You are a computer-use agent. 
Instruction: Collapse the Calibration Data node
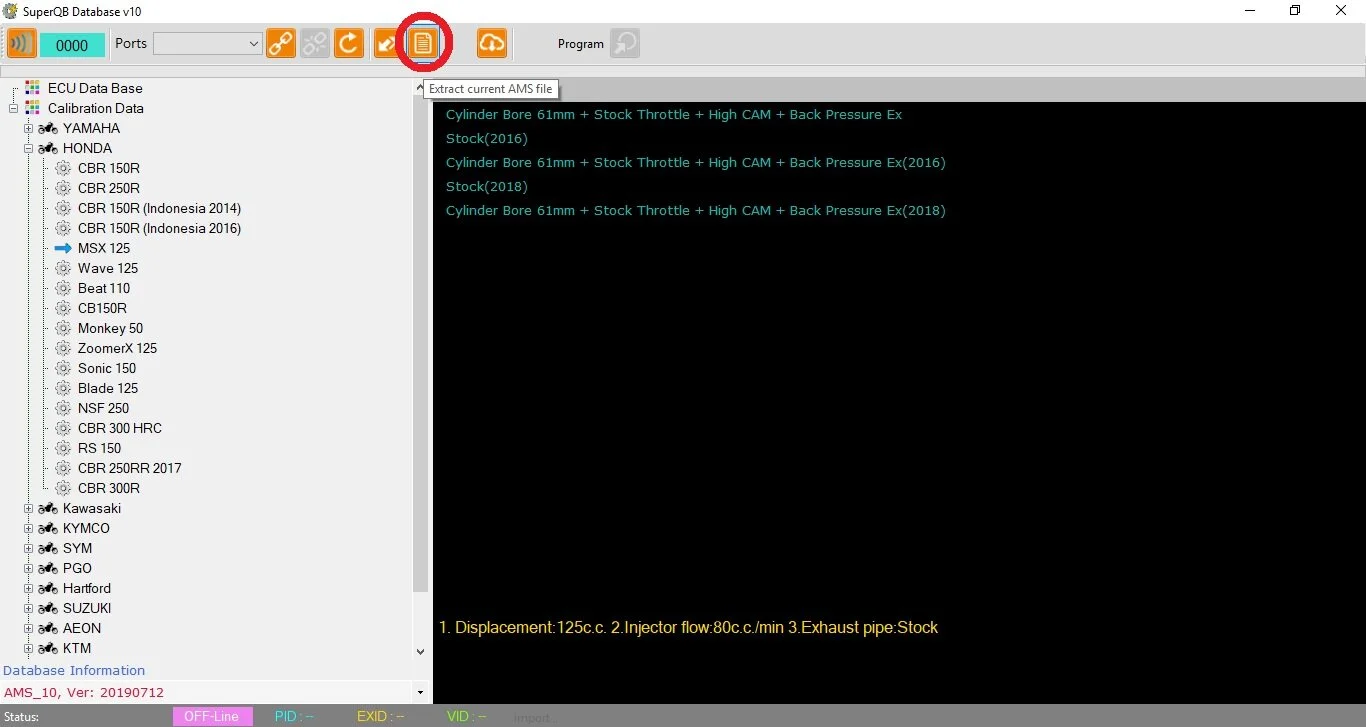click(14, 108)
